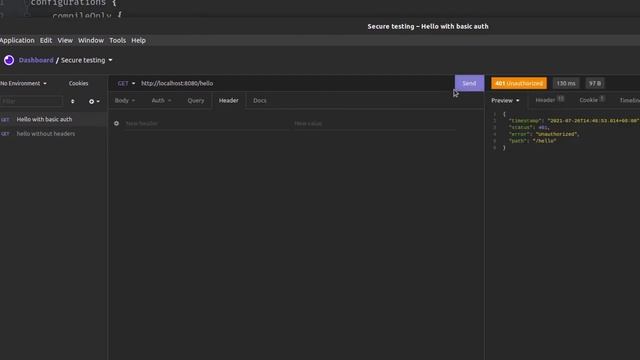The image size is (640, 360).
Task: Switch to the Docs tab
Action: coord(260,100)
